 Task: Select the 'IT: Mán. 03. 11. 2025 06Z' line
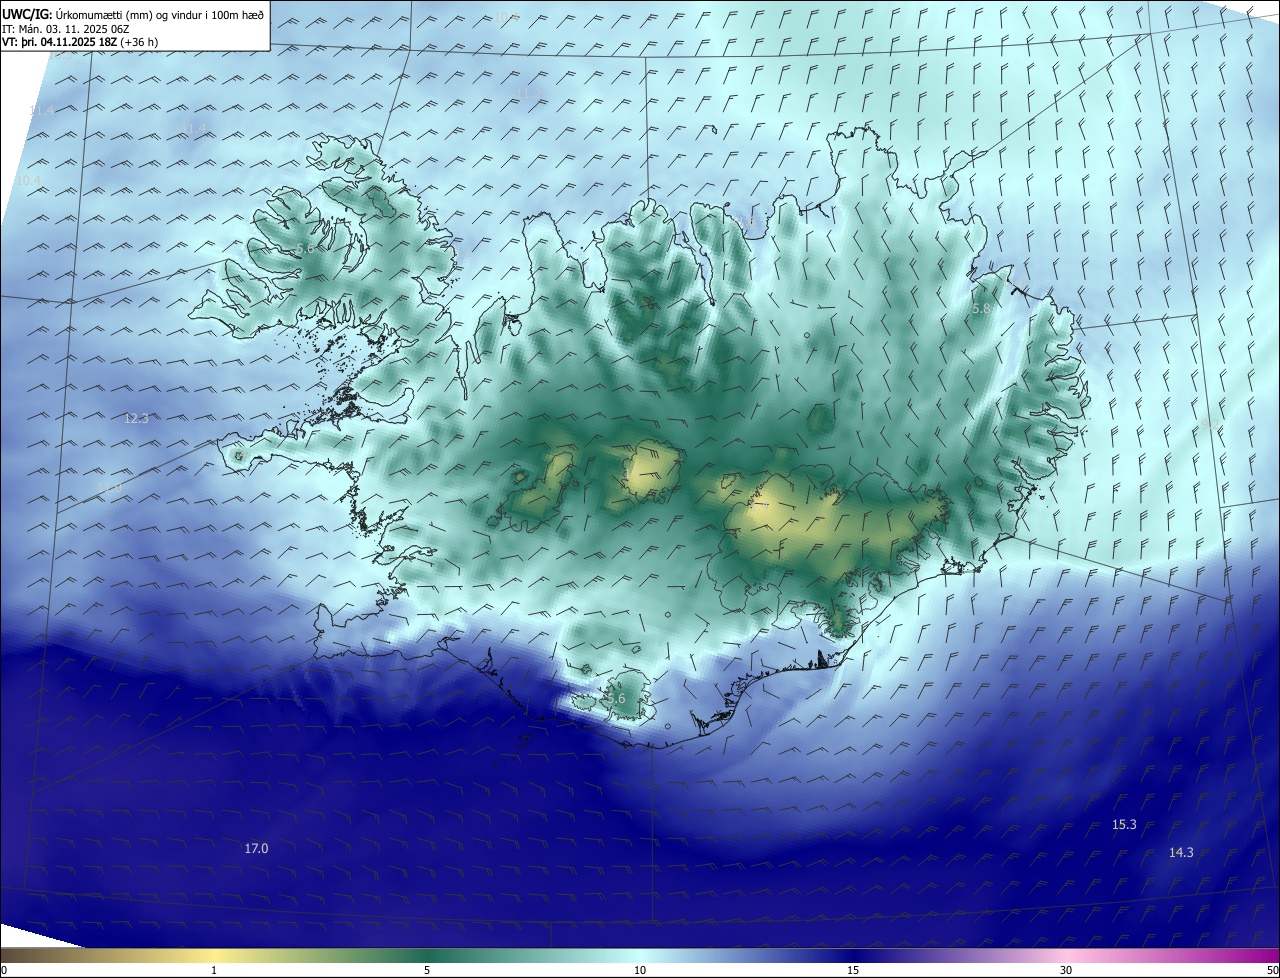click(x=64, y=29)
